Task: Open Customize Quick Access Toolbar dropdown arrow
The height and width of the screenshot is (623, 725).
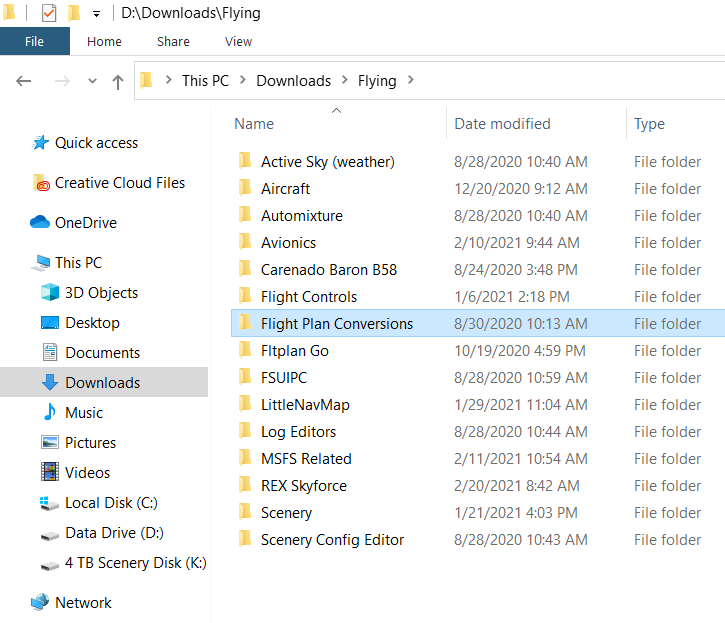Action: tap(96, 14)
